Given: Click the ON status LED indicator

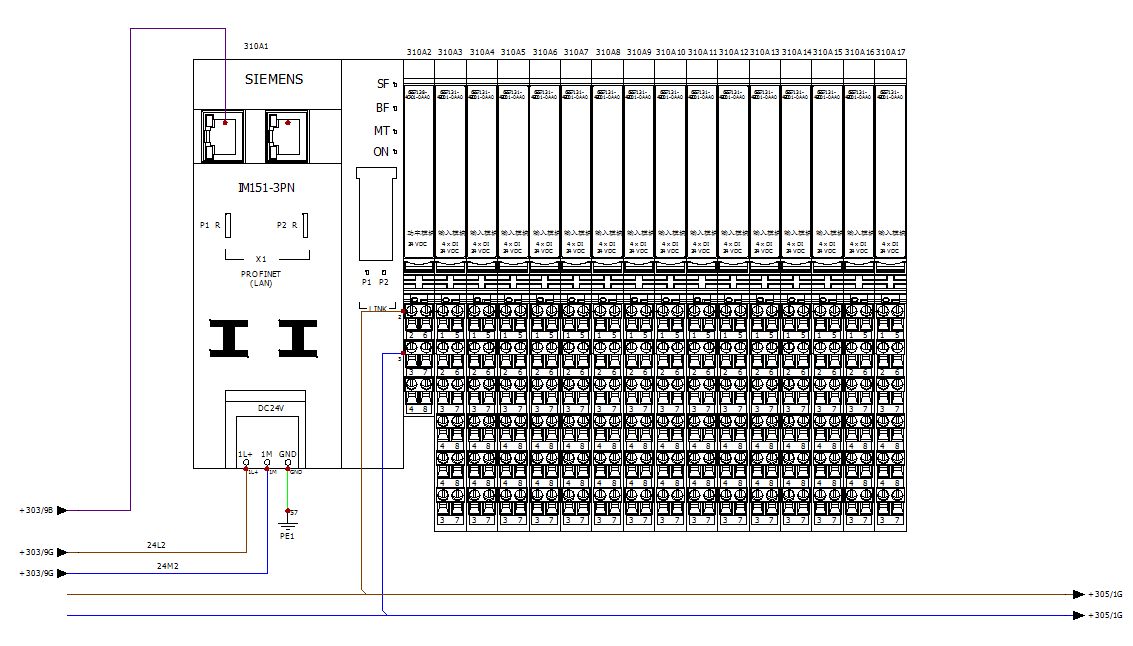Looking at the screenshot, I should coord(395,152).
